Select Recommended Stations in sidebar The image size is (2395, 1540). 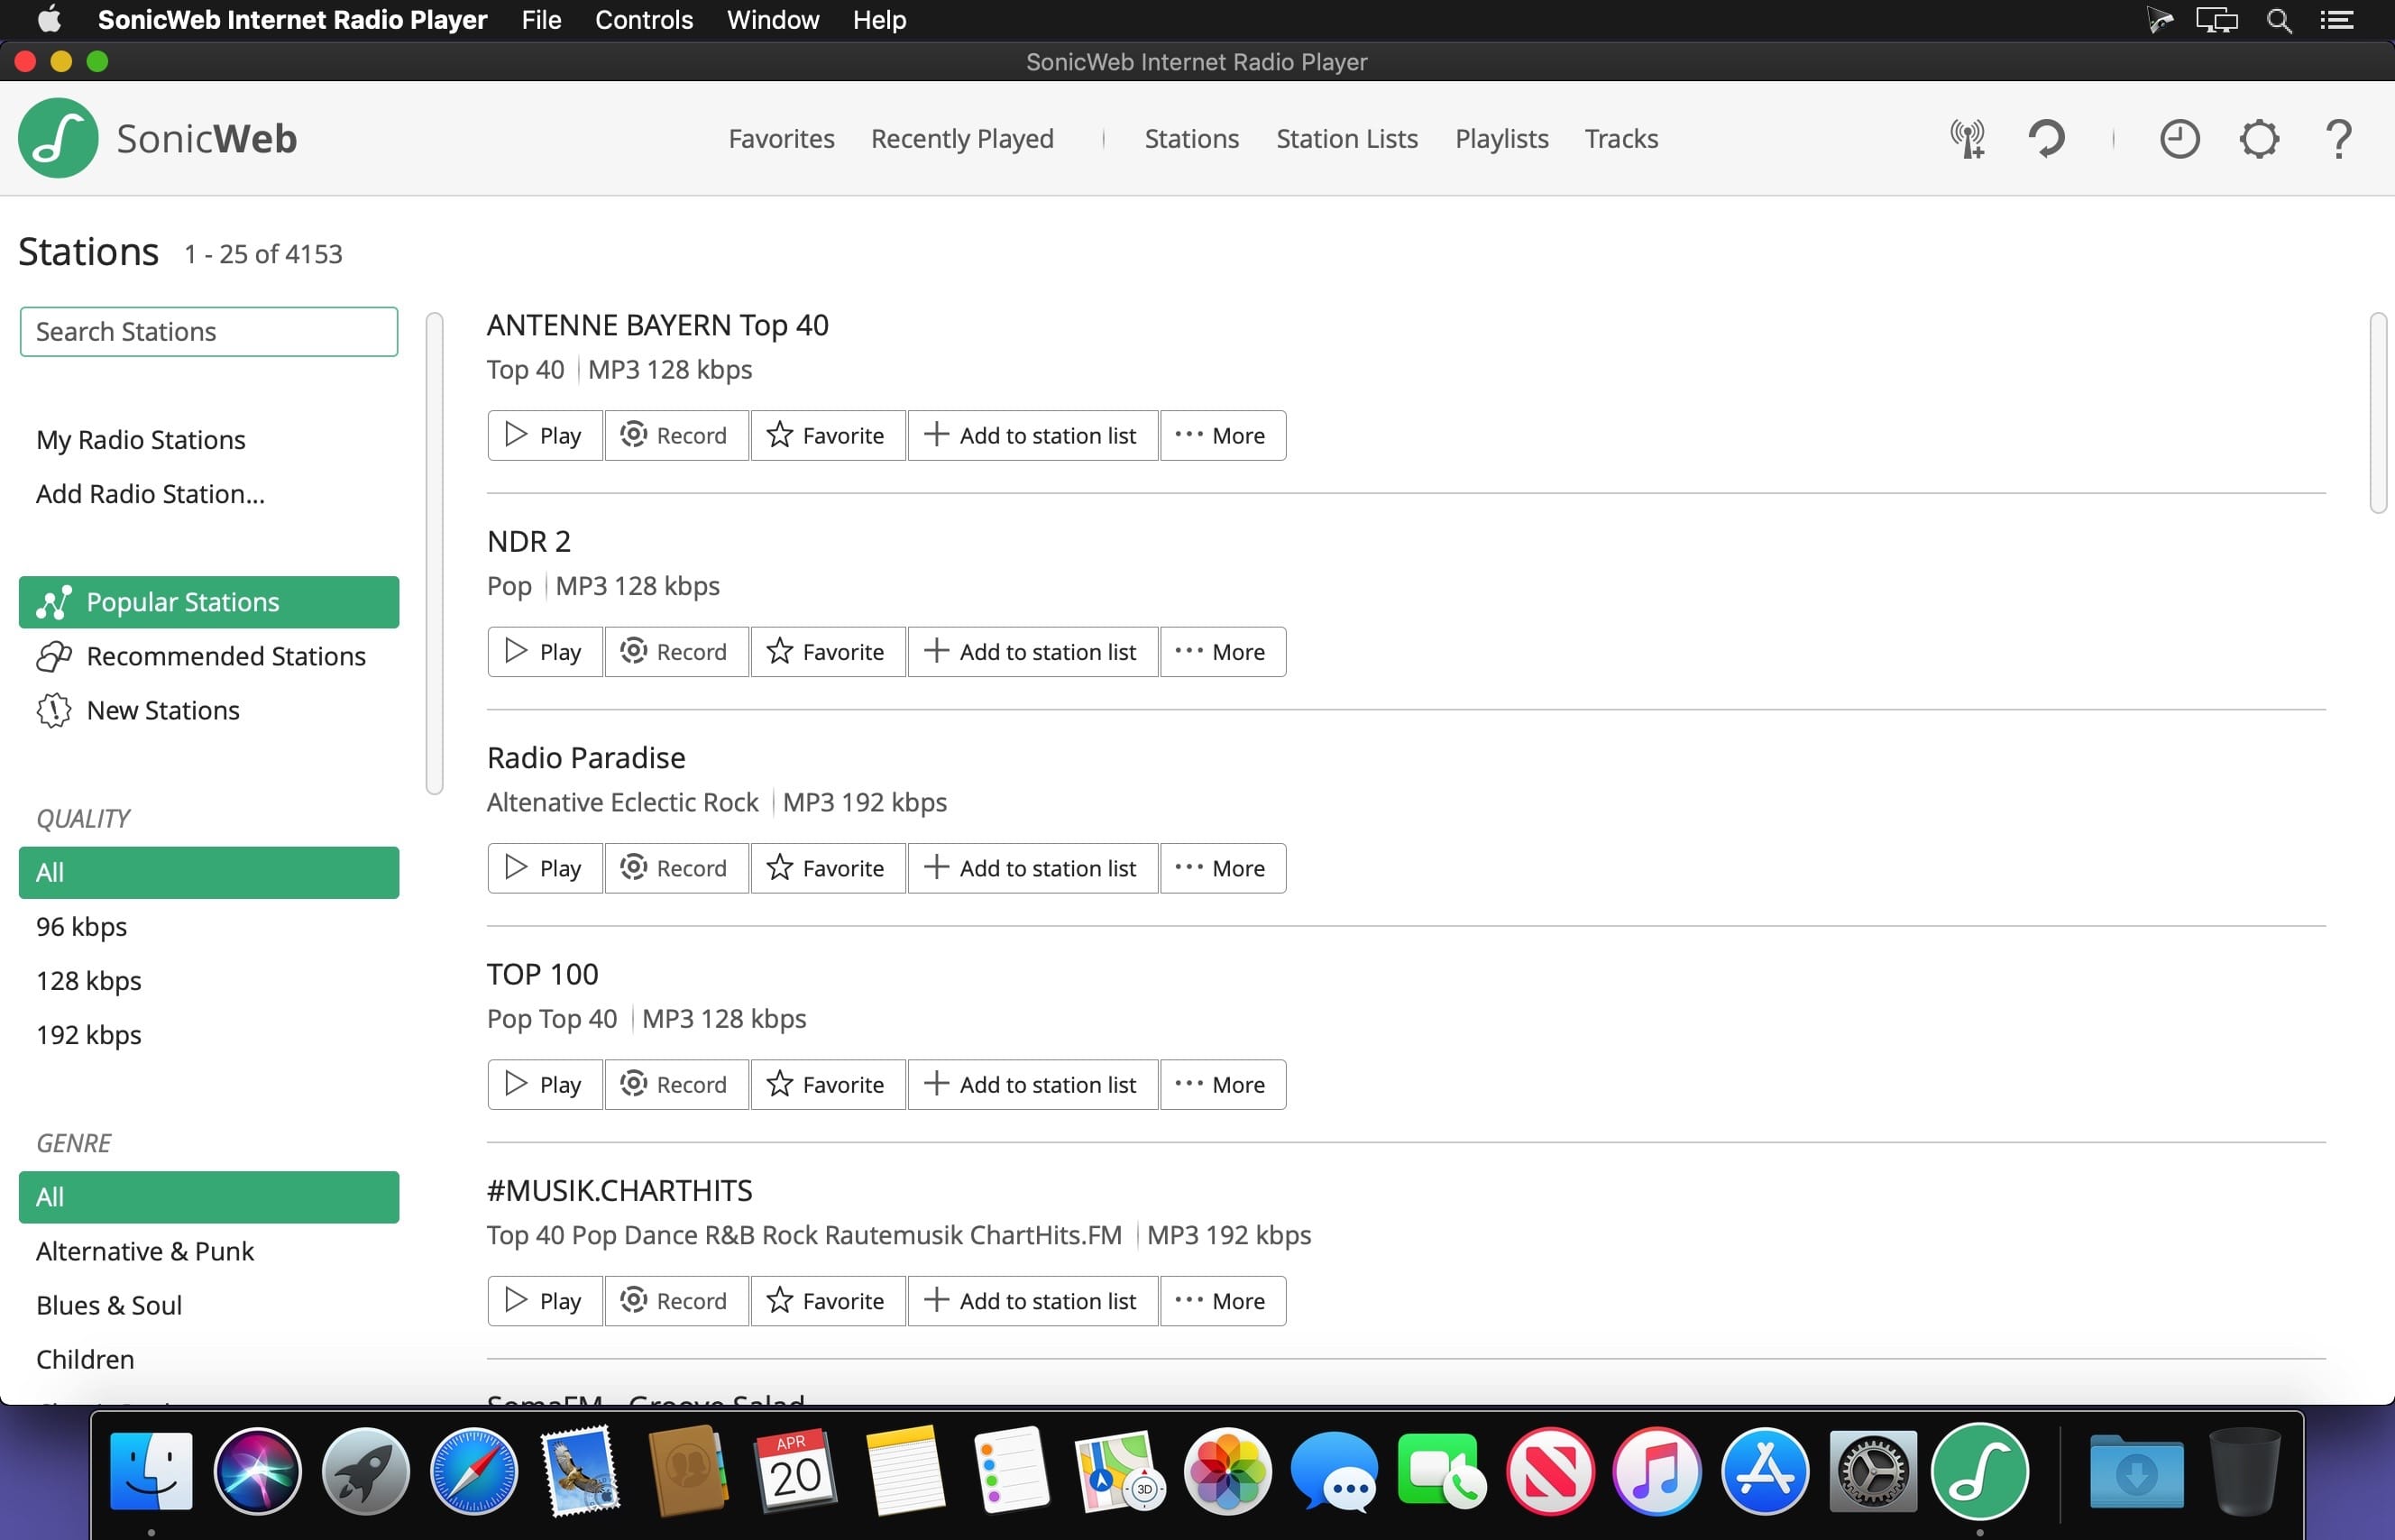point(225,656)
